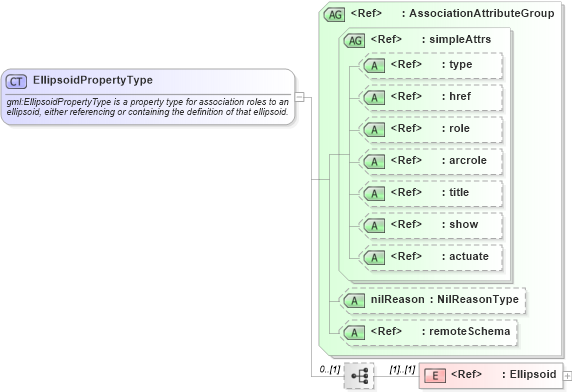The height and width of the screenshot is (392, 572).
Task: Select the Ellipsoid element label
Action: pos(533,374)
